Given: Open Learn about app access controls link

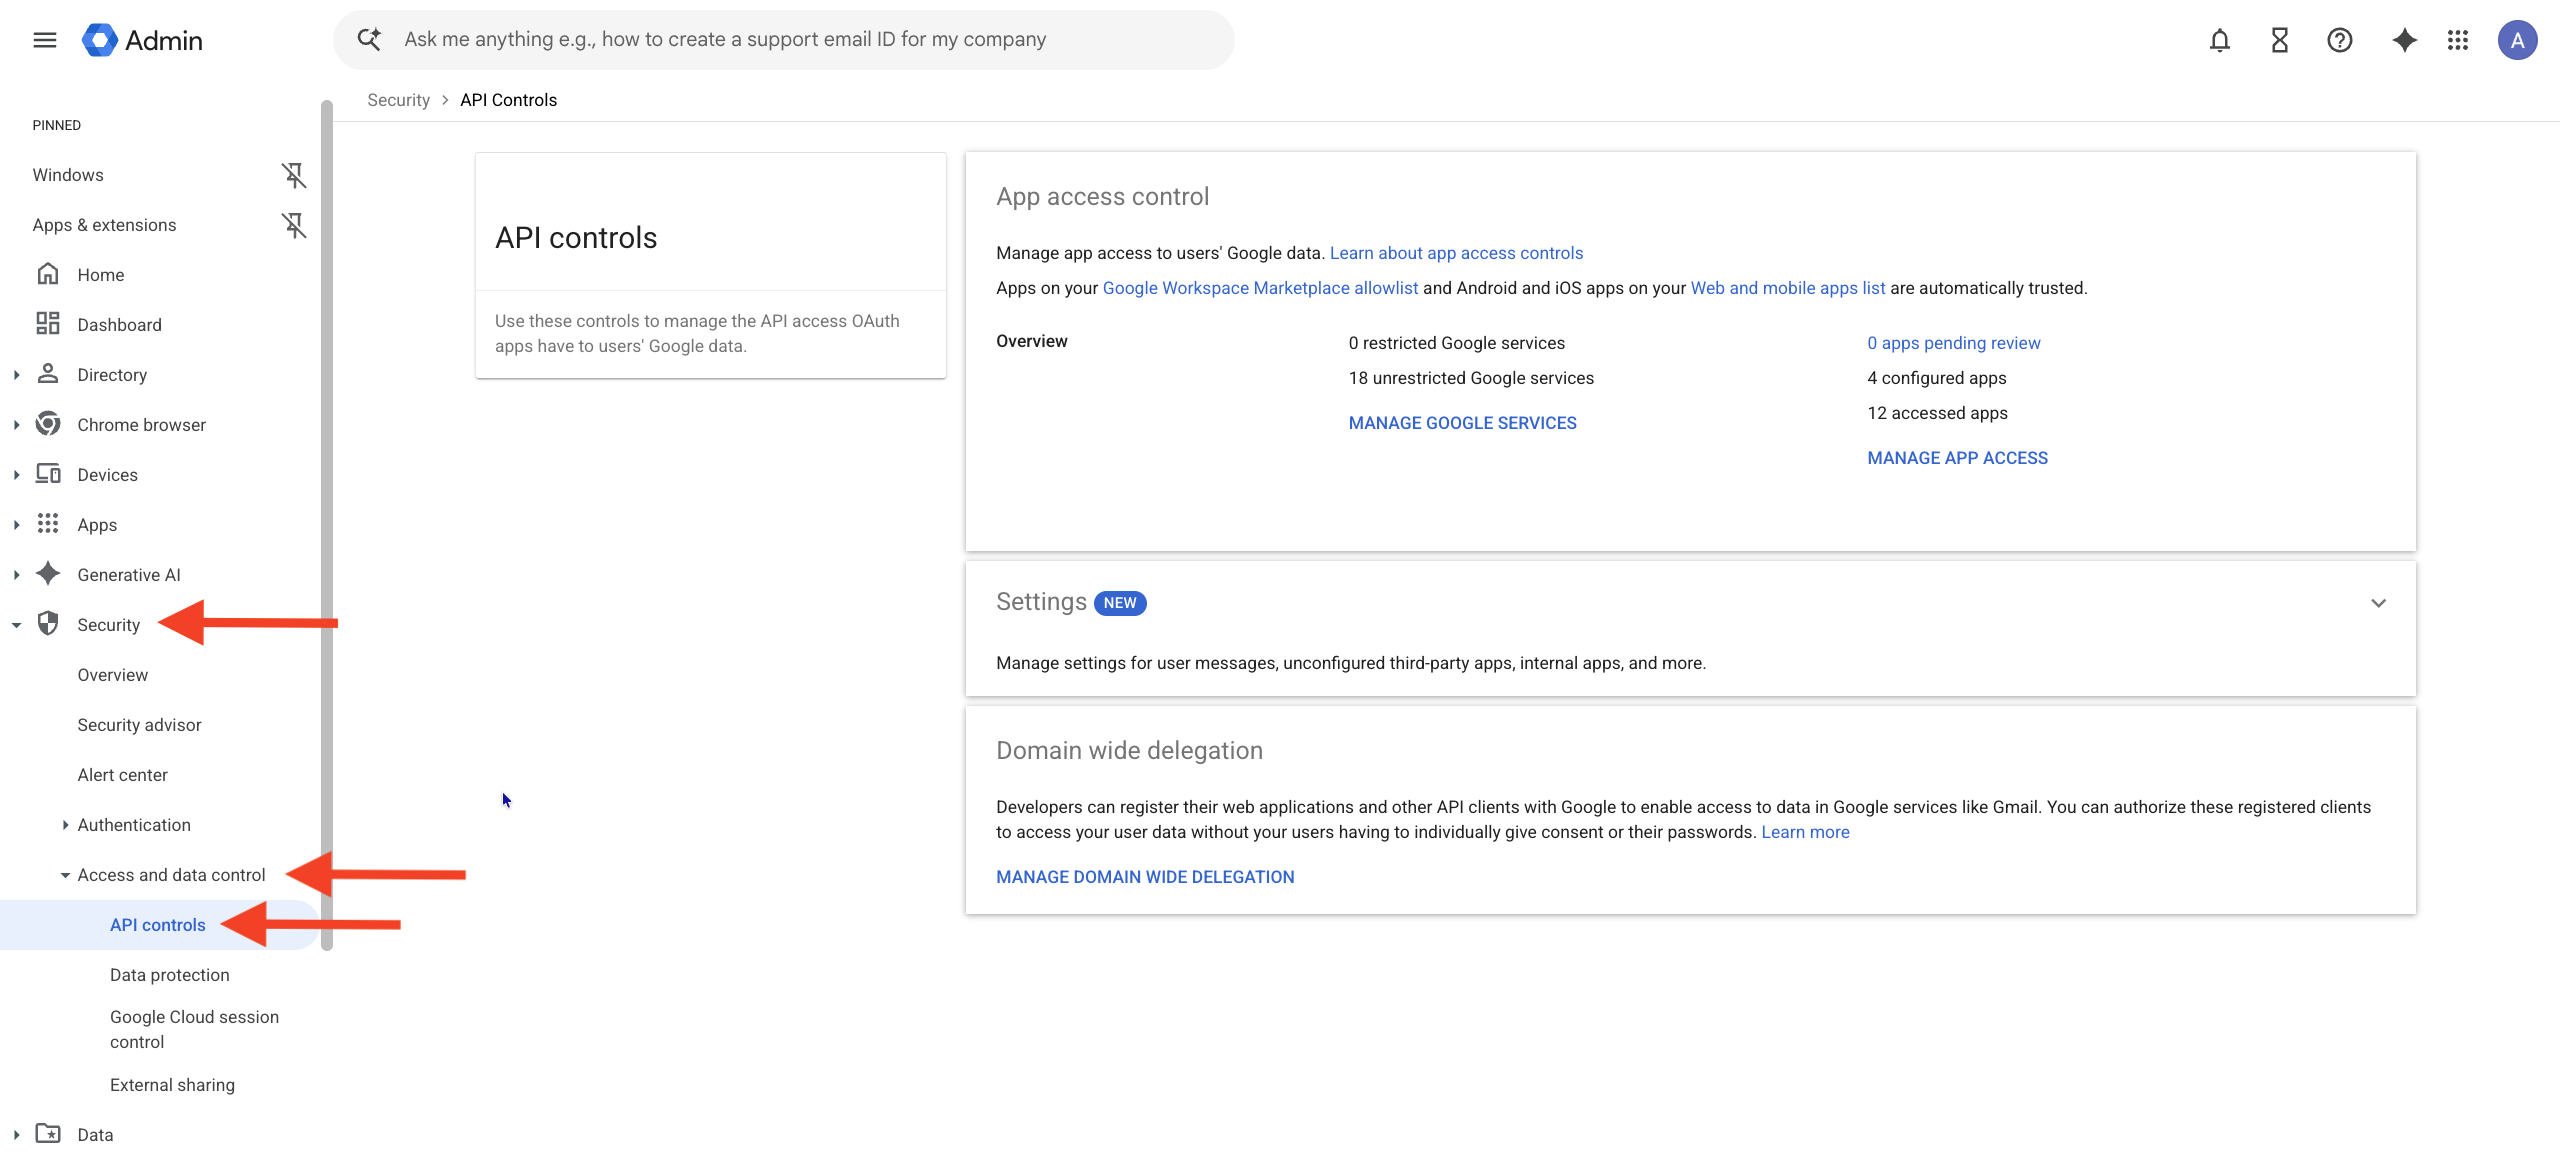Looking at the screenshot, I should pyautogui.click(x=1456, y=253).
